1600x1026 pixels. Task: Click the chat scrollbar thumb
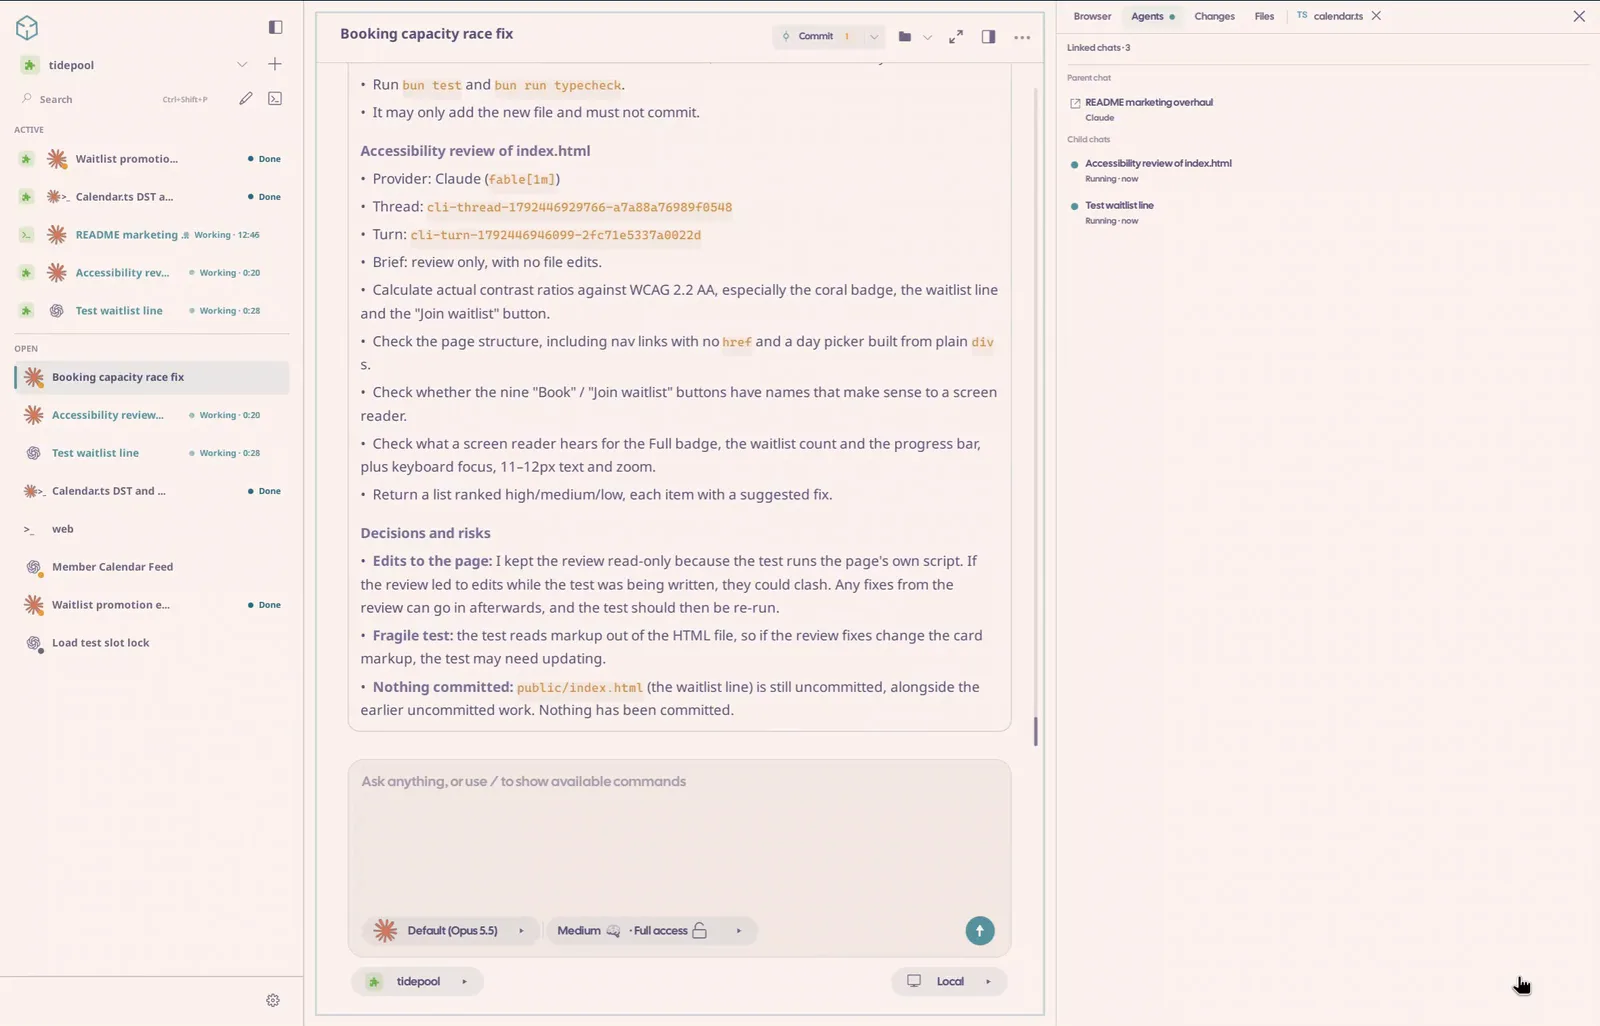click(1035, 731)
